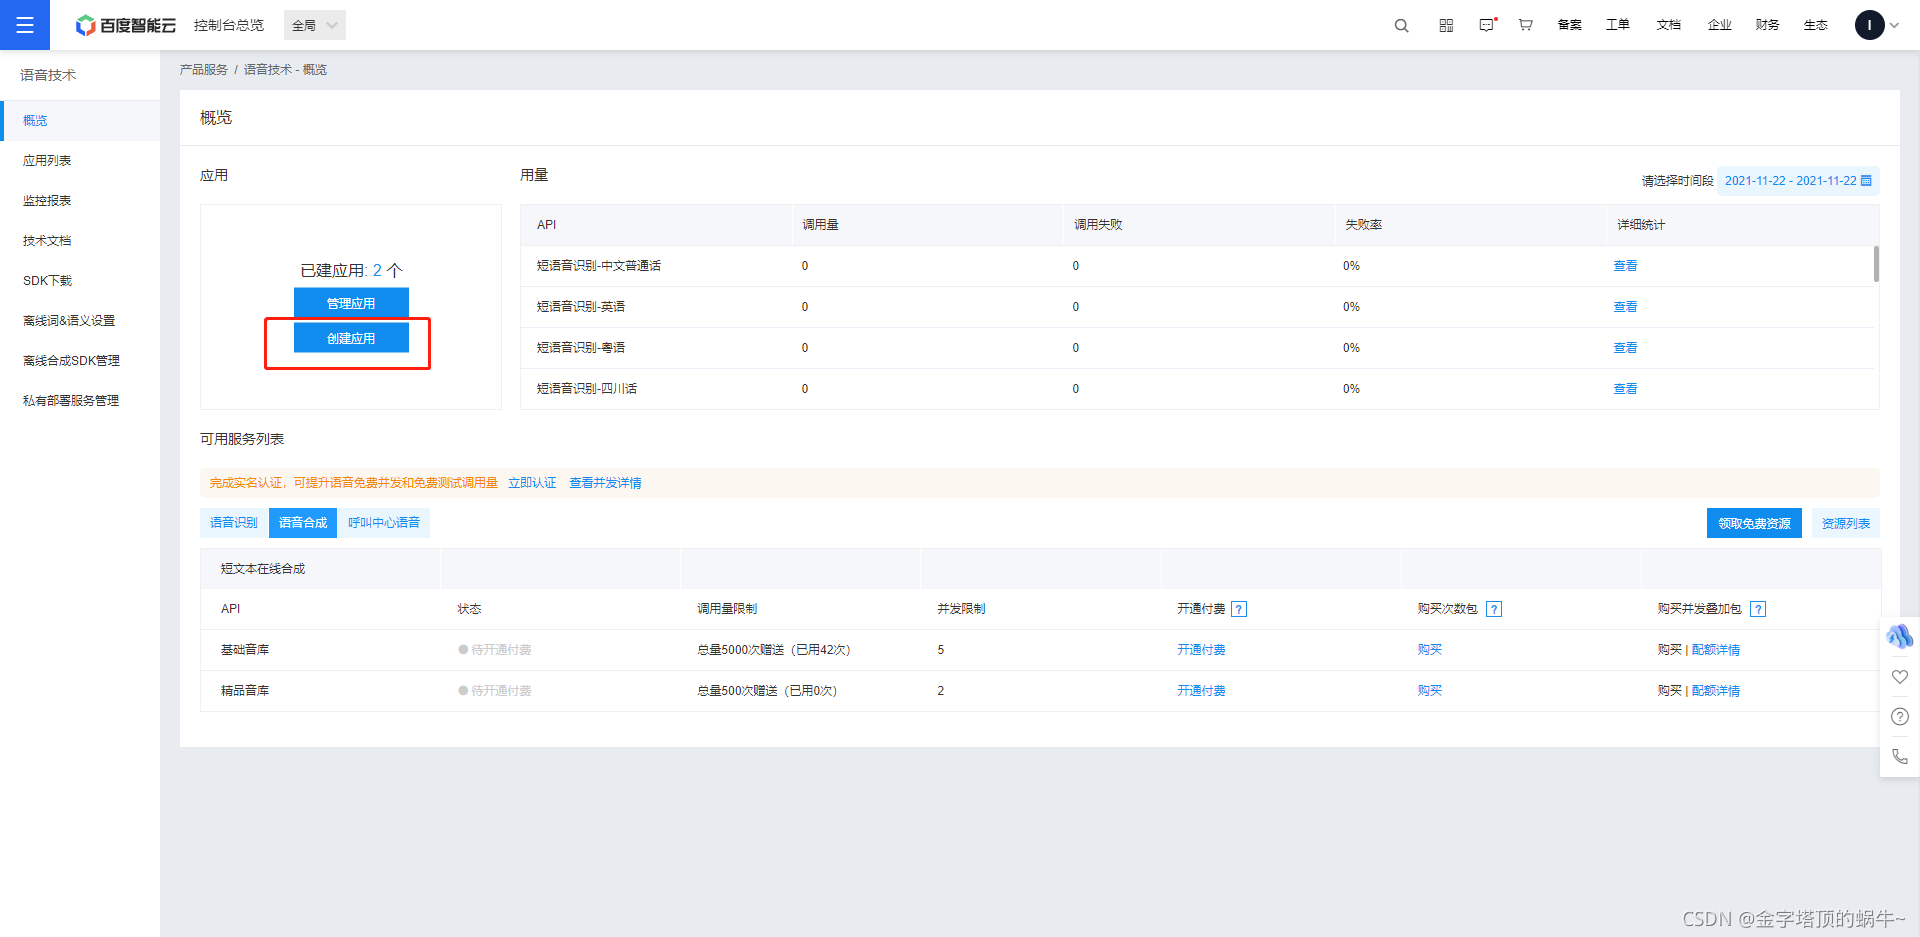Open the notification message icon with the red dot
Image resolution: width=1920 pixels, height=937 pixels.
click(x=1488, y=25)
